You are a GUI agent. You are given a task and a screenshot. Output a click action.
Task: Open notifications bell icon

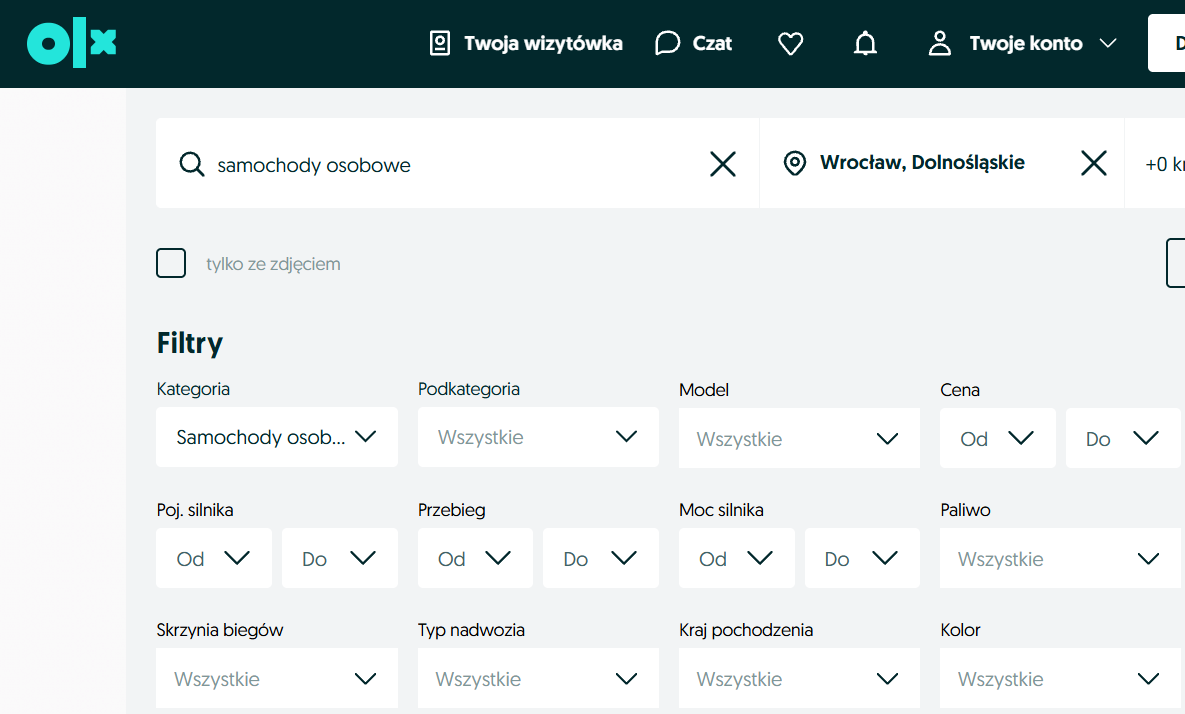pos(865,43)
